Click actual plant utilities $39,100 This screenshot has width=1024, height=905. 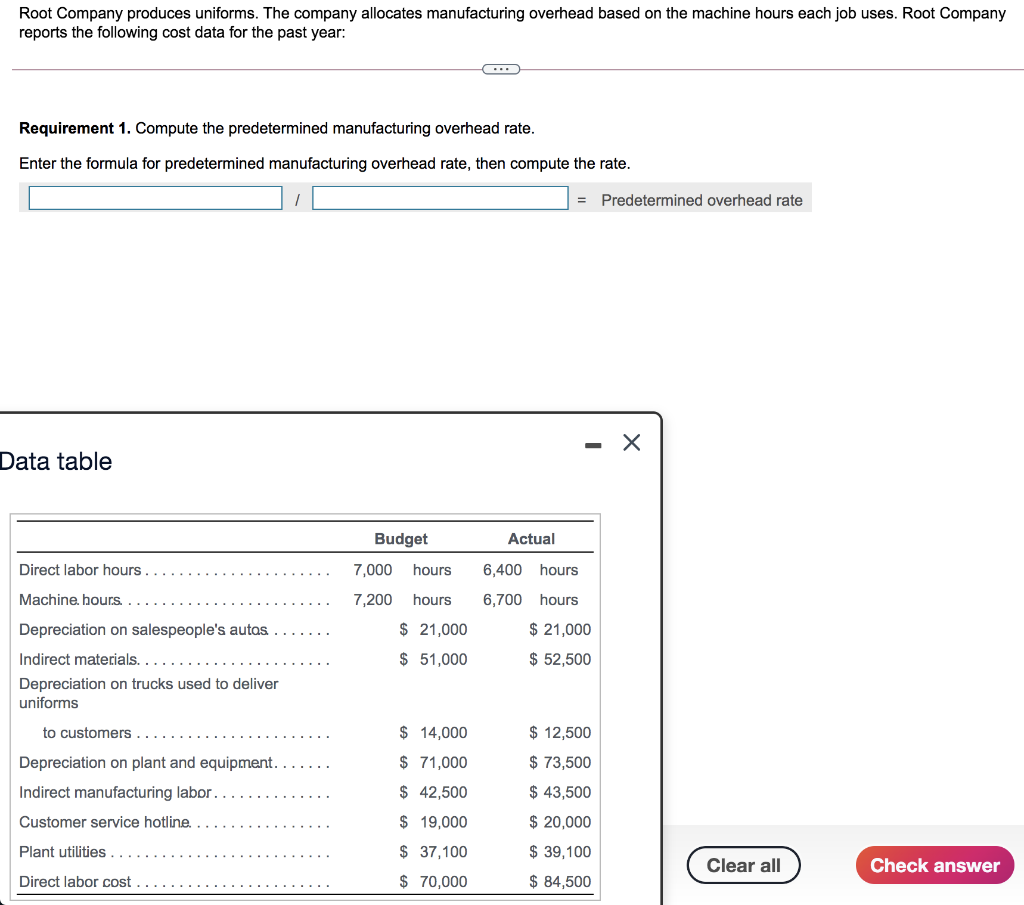click(560, 852)
